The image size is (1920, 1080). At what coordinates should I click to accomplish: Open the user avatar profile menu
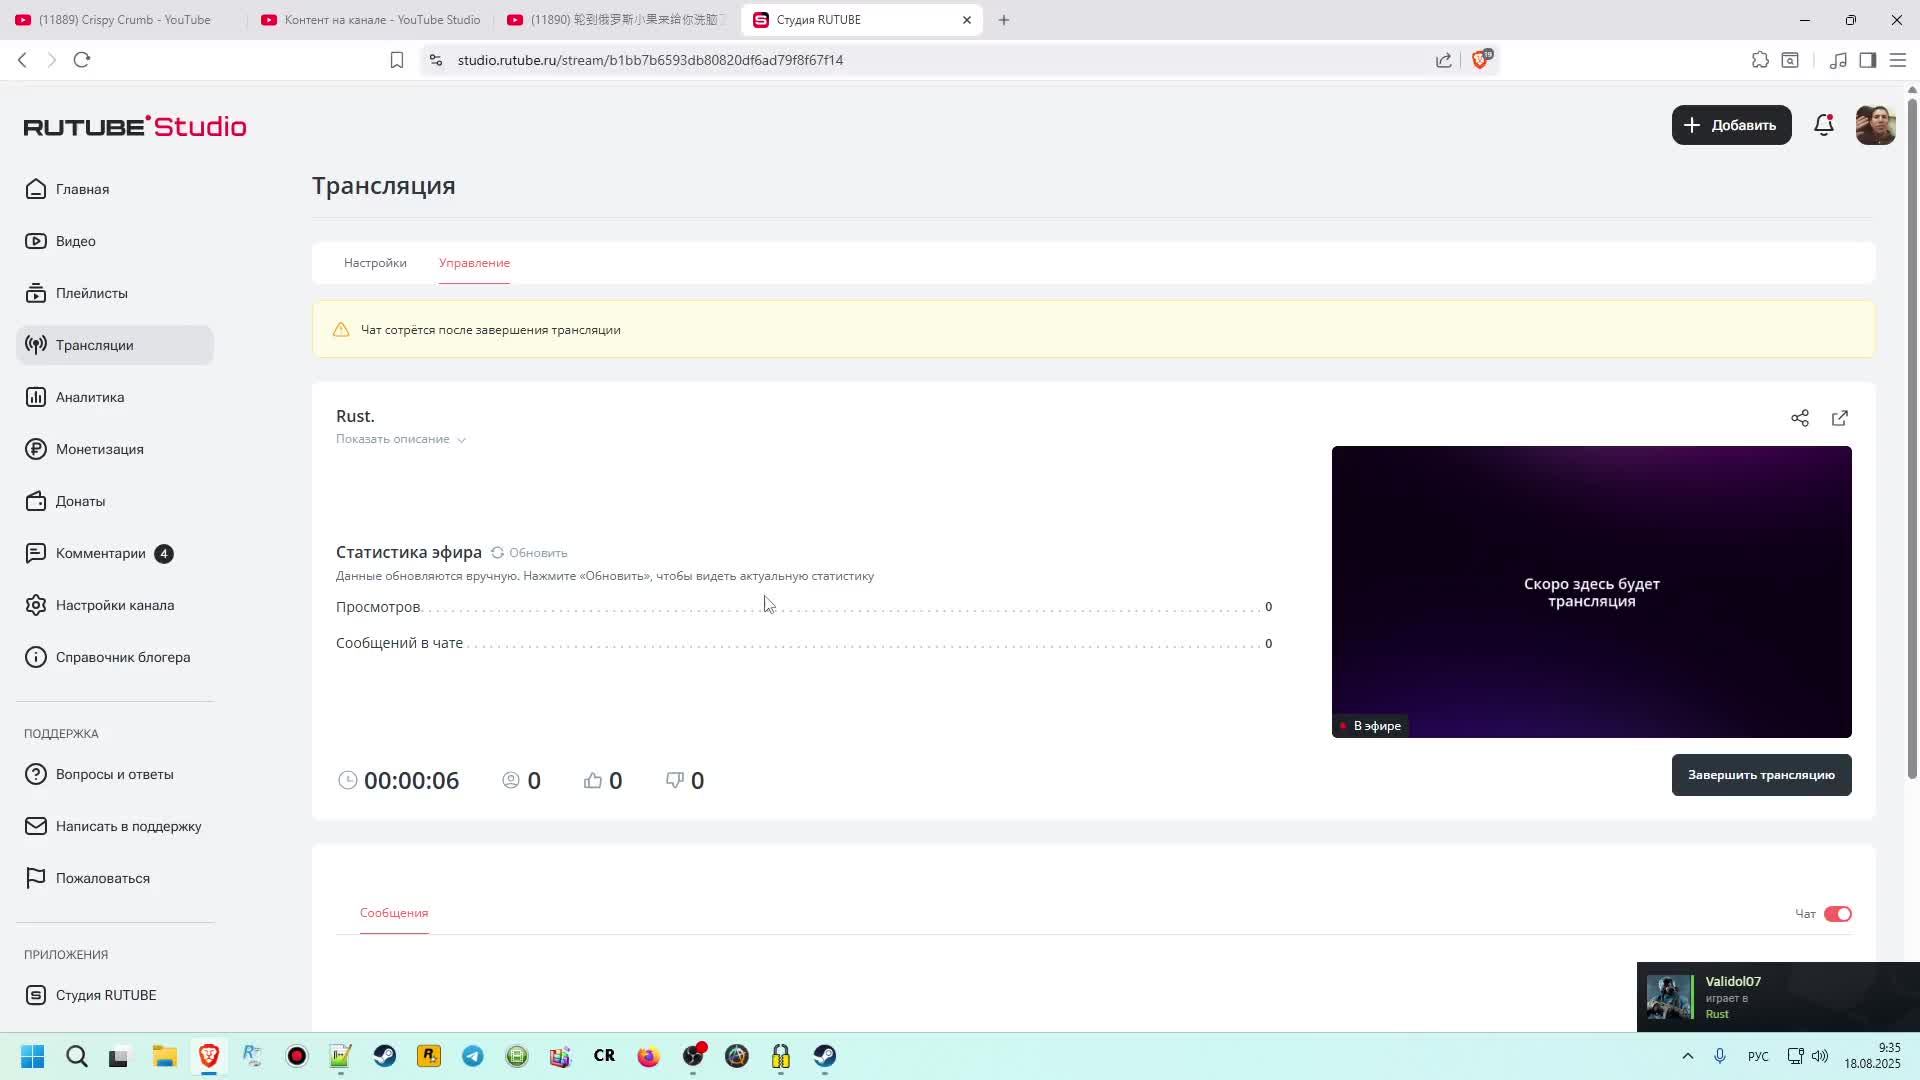(1874, 125)
